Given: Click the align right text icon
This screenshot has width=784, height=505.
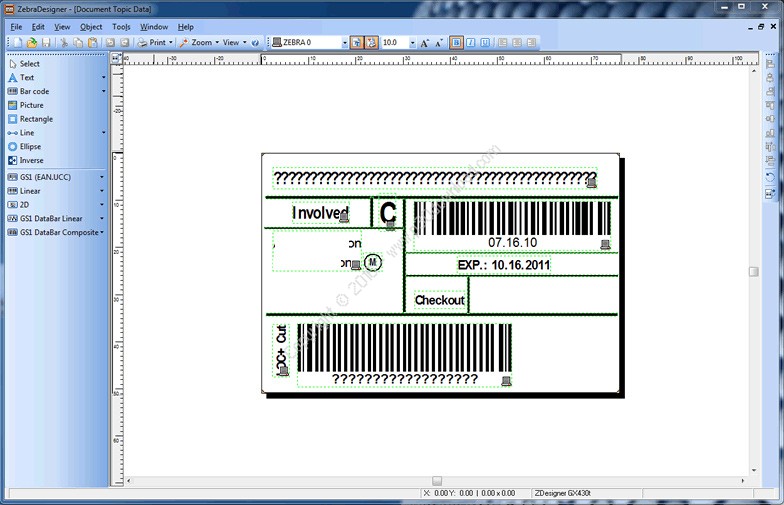Looking at the screenshot, I should [x=532, y=42].
